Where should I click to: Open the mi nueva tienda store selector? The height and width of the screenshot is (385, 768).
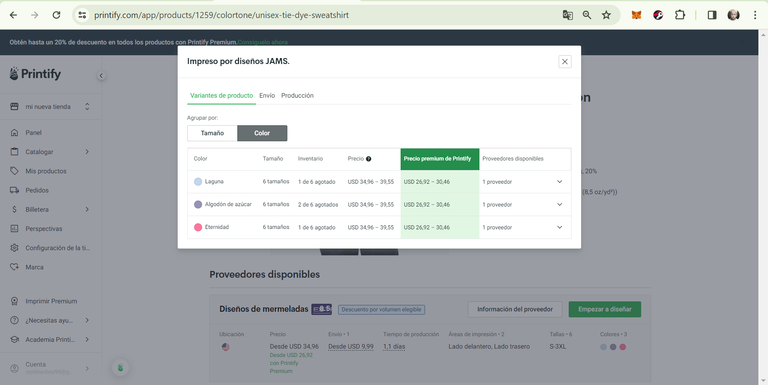point(50,106)
